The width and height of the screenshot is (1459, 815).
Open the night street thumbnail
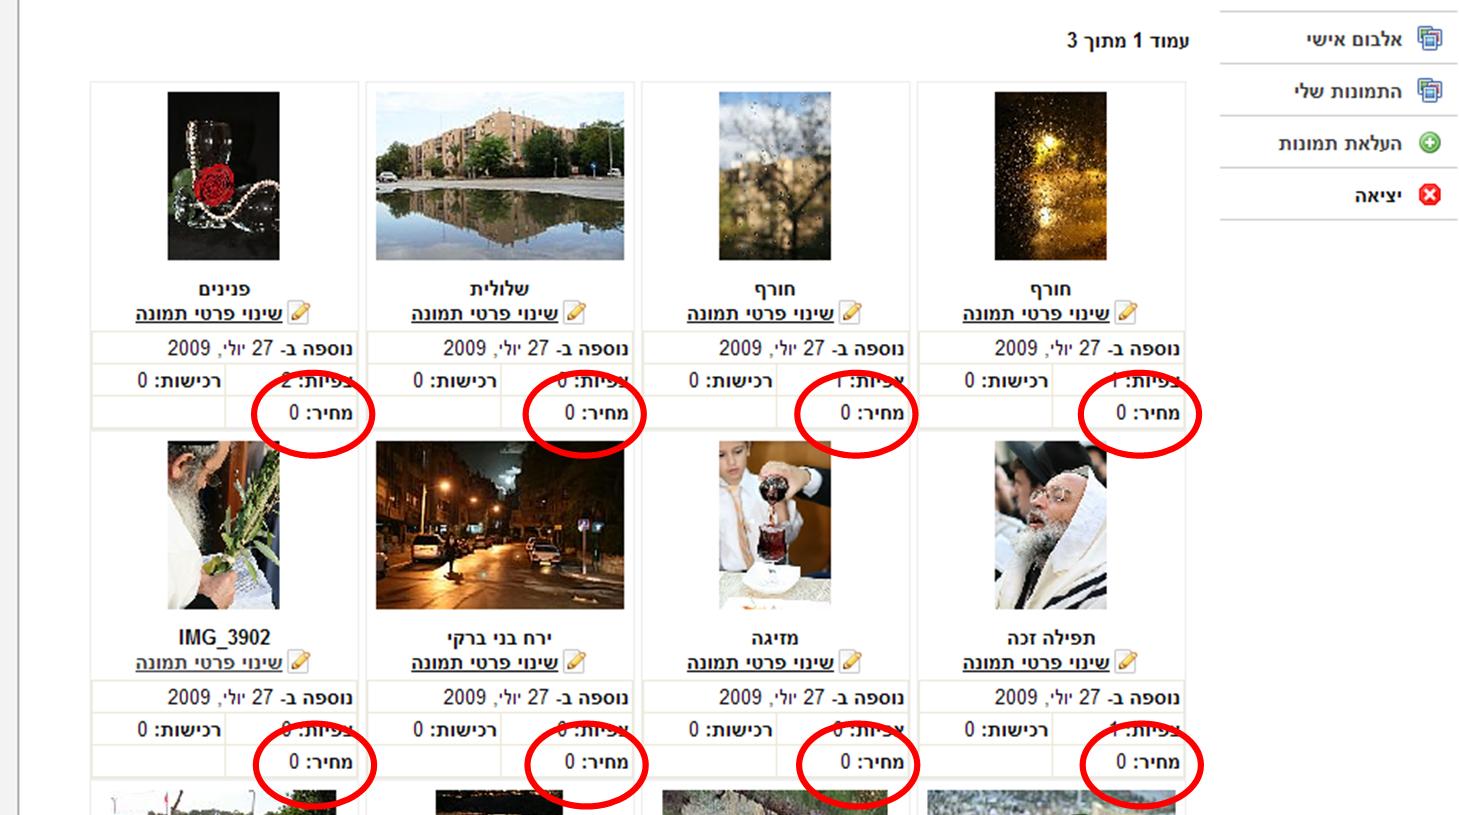pyautogui.click(x=500, y=525)
